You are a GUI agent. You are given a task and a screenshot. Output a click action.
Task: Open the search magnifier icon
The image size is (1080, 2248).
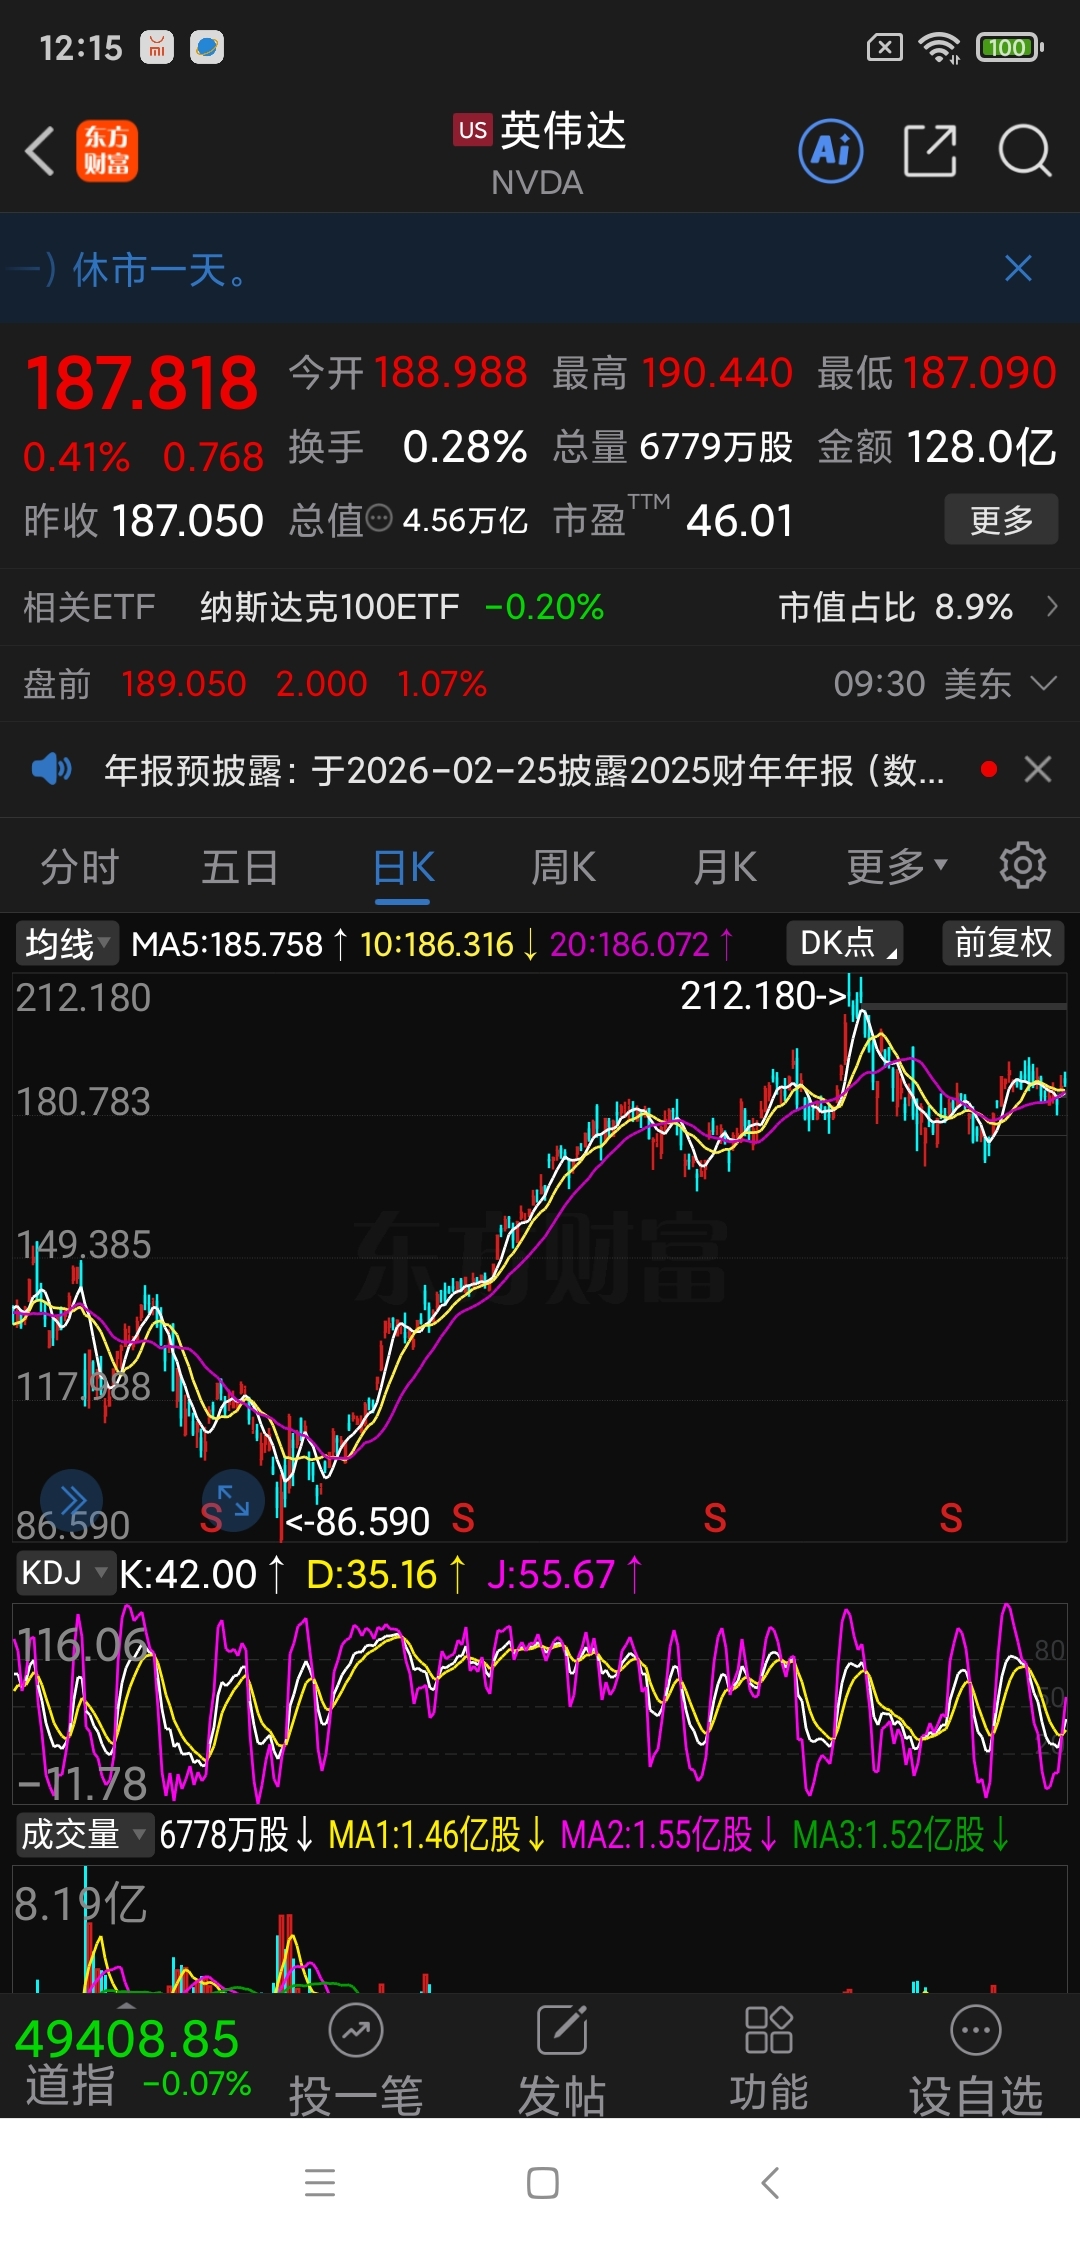tap(1025, 151)
